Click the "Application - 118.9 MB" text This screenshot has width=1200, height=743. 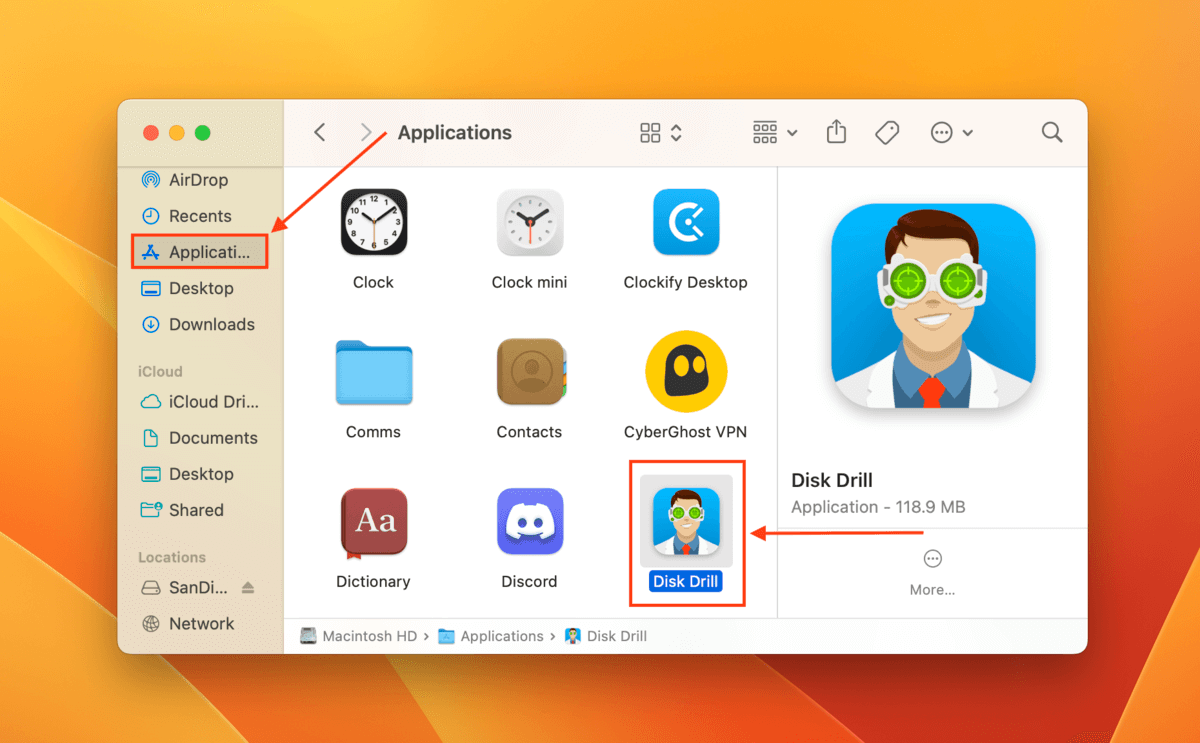(878, 507)
